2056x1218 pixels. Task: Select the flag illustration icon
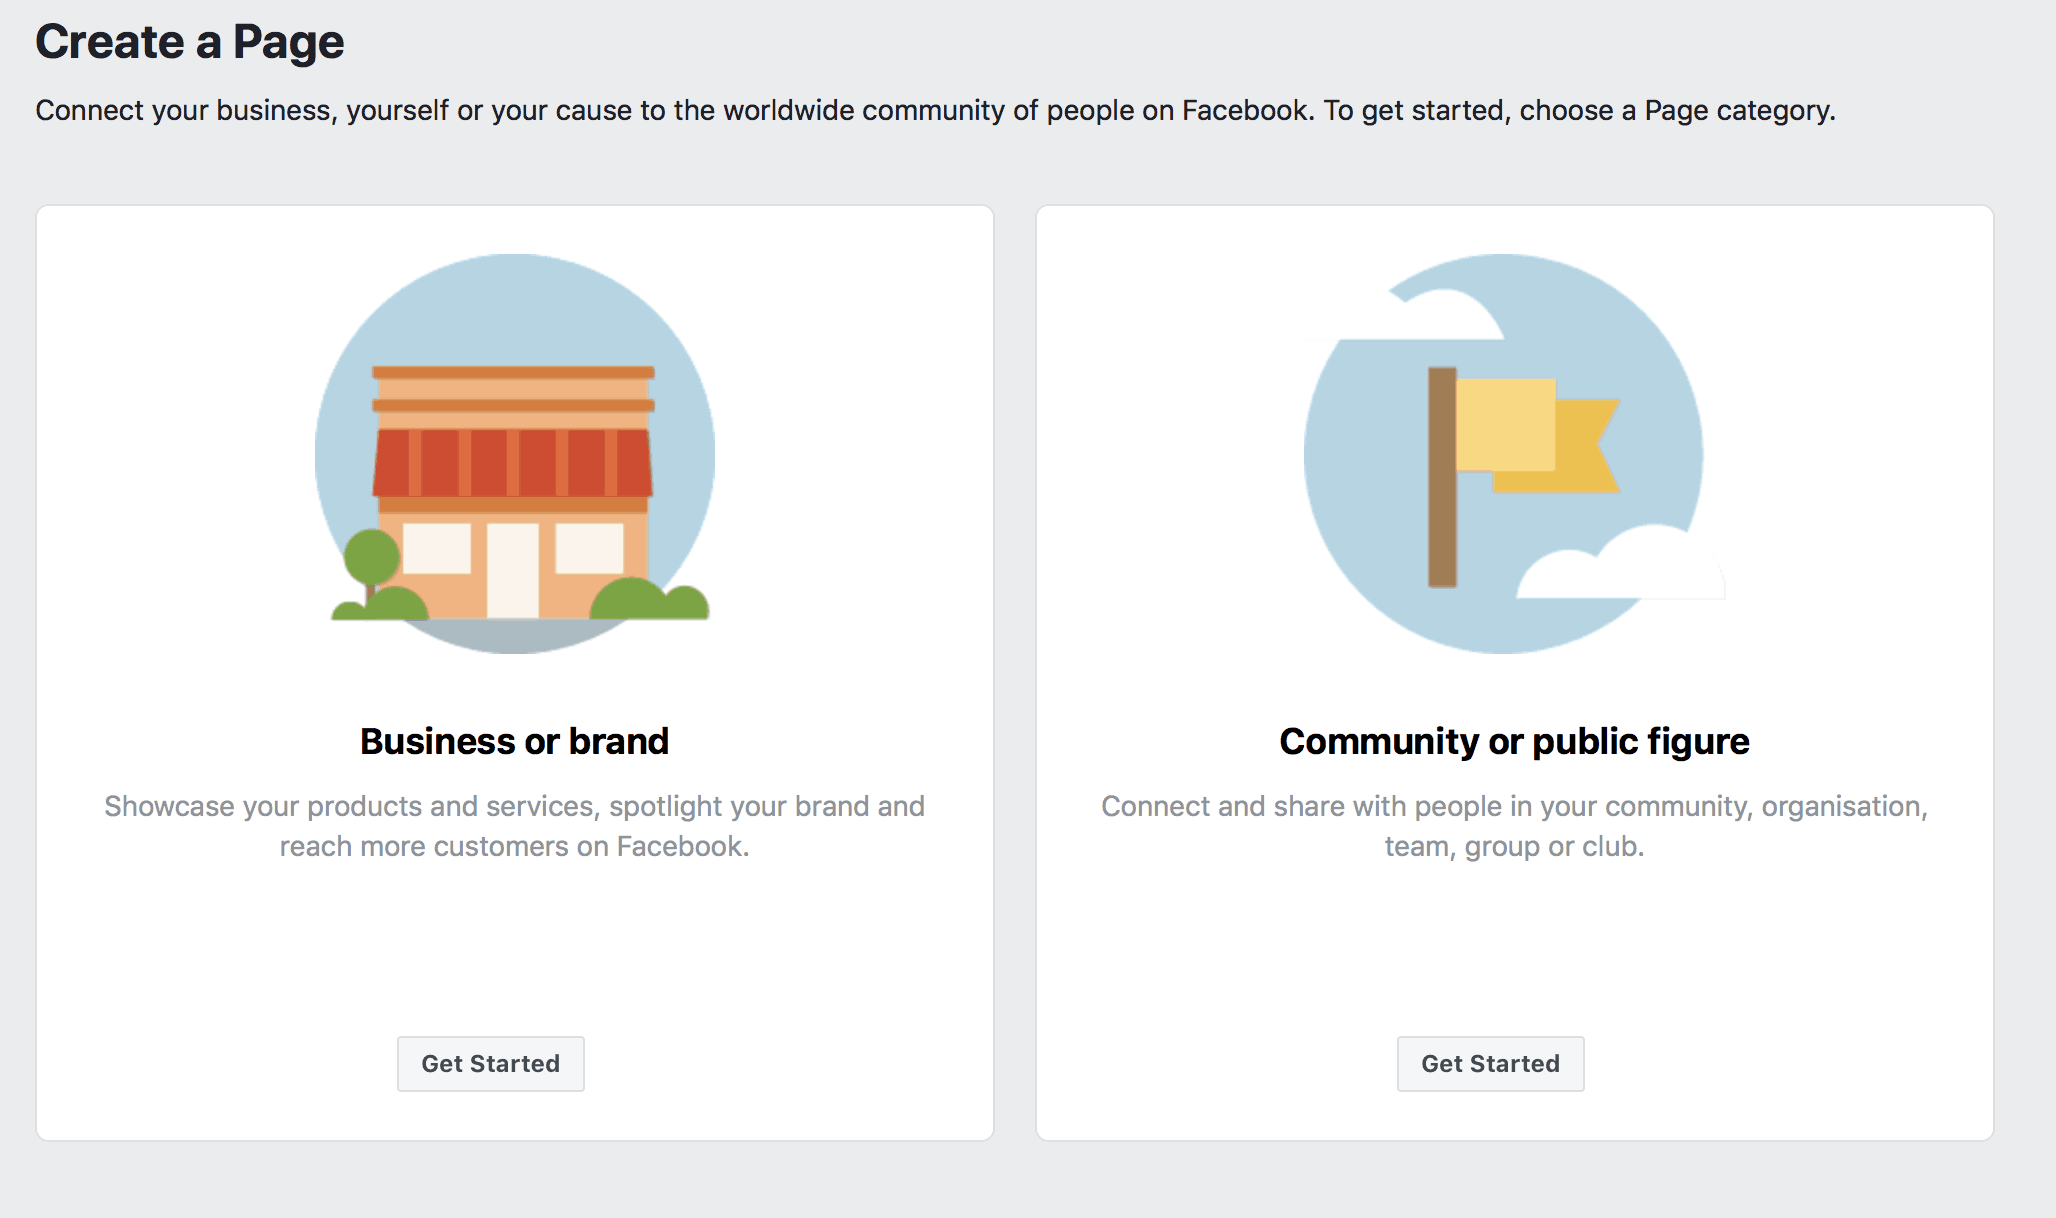click(1514, 454)
